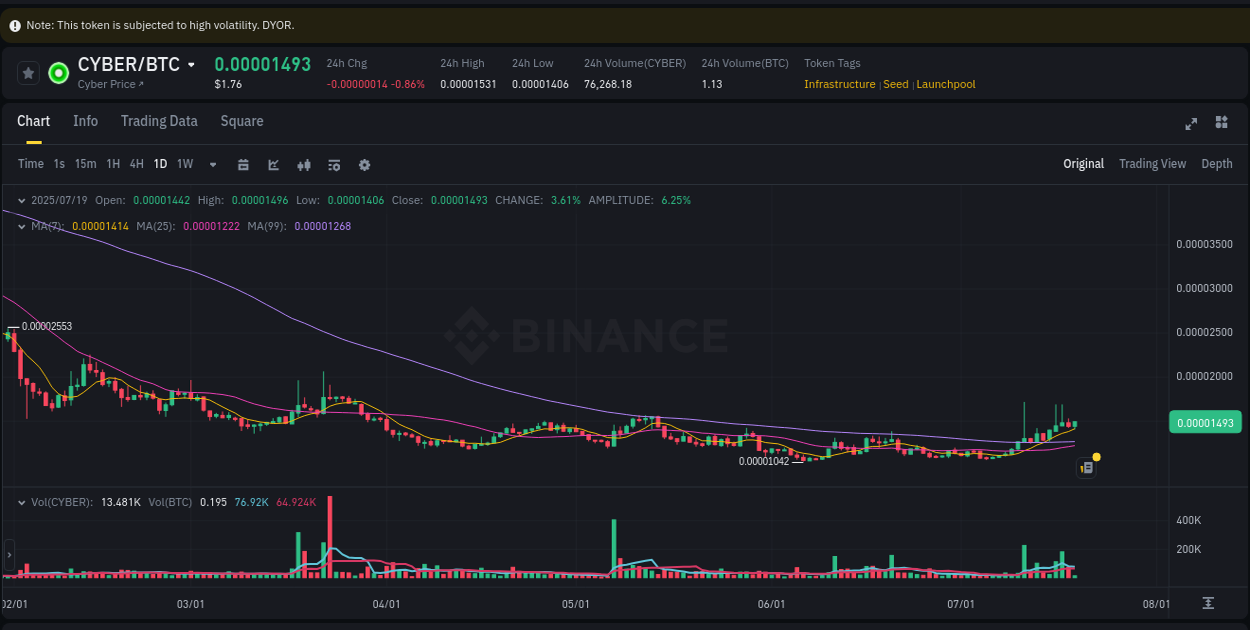
Task: Collapse the MA indicator row chevron
Action: 20,226
